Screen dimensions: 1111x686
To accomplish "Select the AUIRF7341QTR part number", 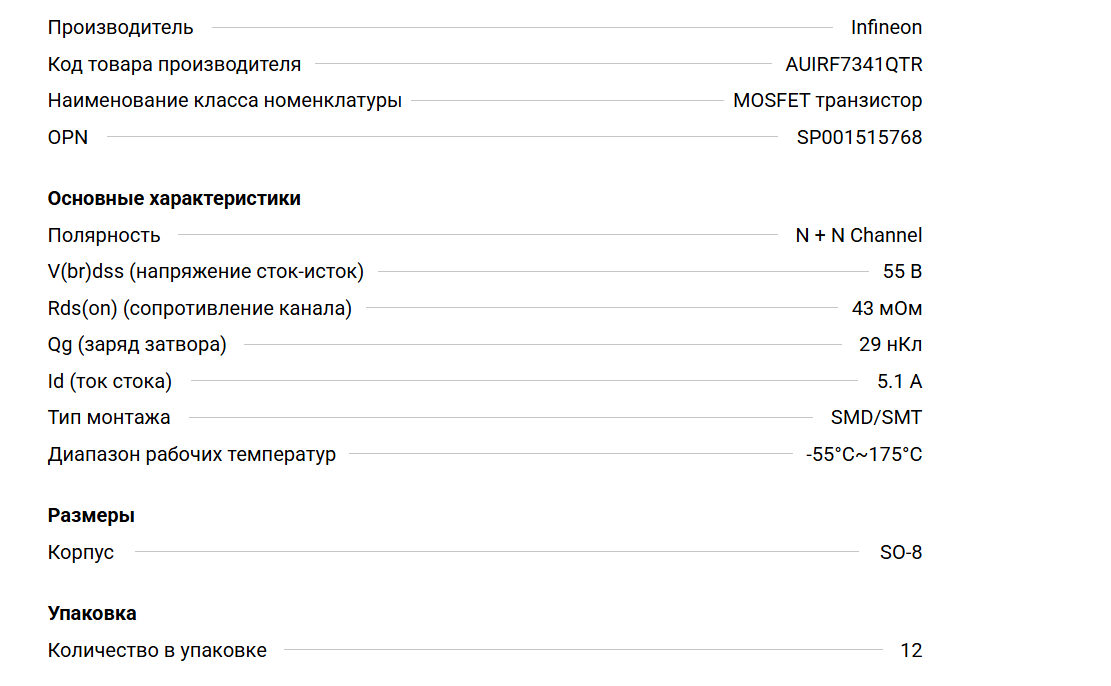I will tap(854, 64).
